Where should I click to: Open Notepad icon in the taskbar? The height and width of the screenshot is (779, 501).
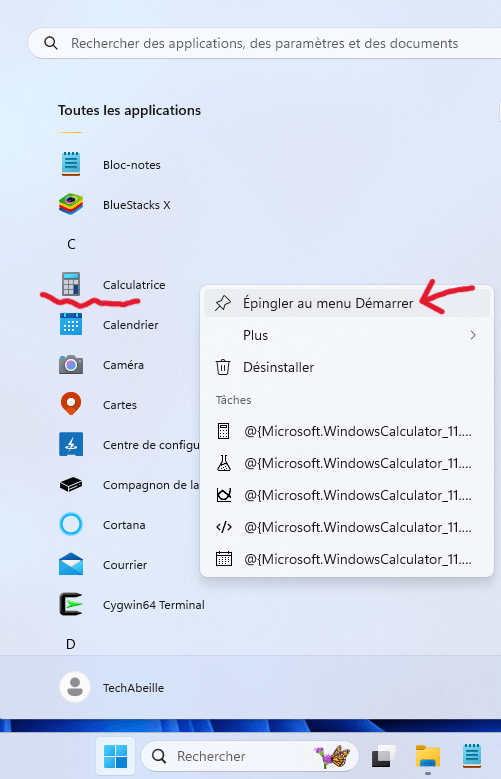pyautogui.click(x=472, y=756)
